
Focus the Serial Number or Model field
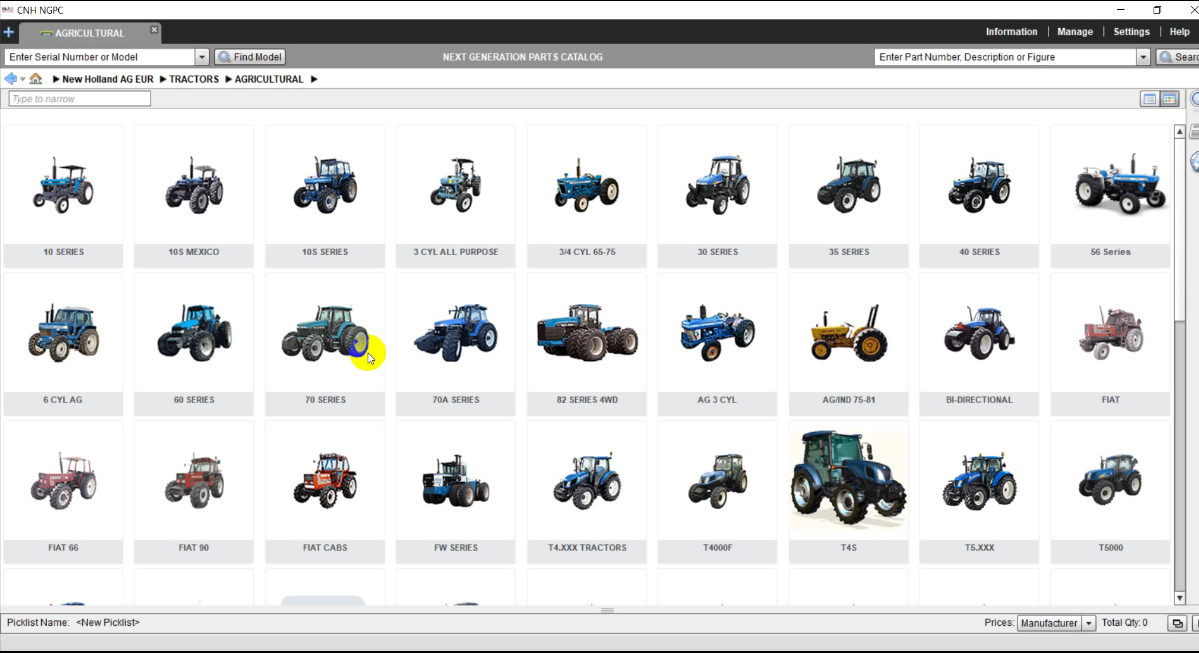(x=100, y=57)
